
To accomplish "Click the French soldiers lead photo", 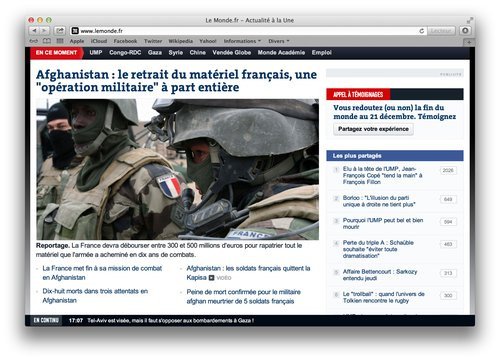I will coord(177,169).
